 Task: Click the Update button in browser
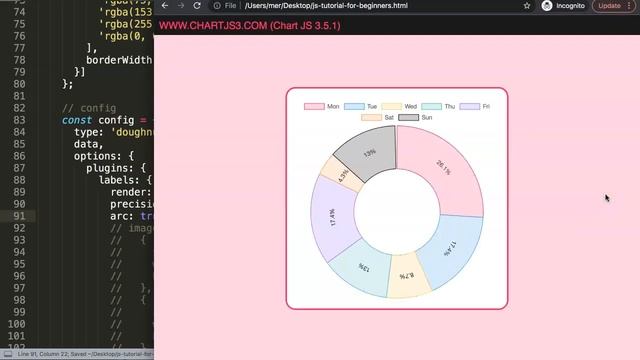(x=609, y=6)
